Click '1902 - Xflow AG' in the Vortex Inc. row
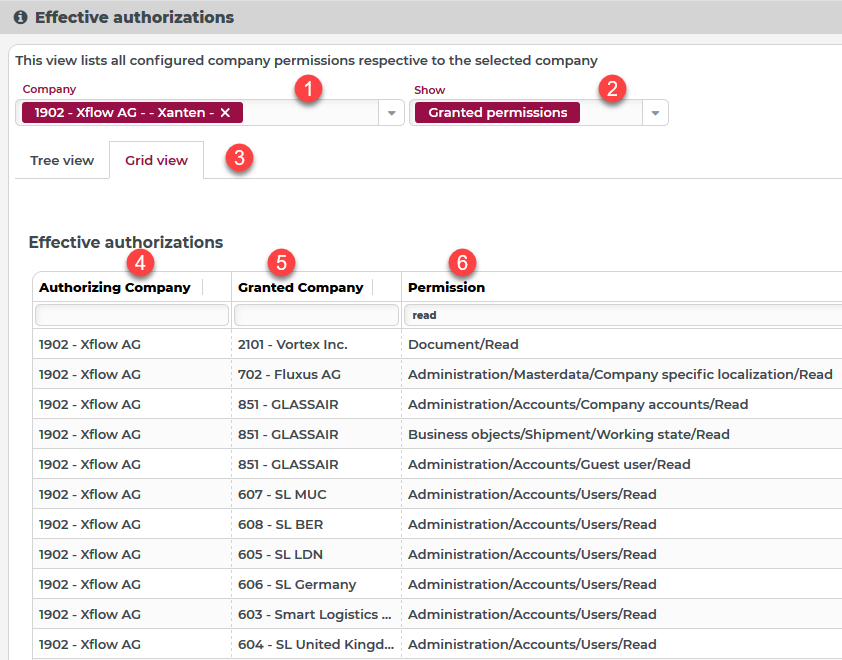The image size is (842, 660). (90, 344)
